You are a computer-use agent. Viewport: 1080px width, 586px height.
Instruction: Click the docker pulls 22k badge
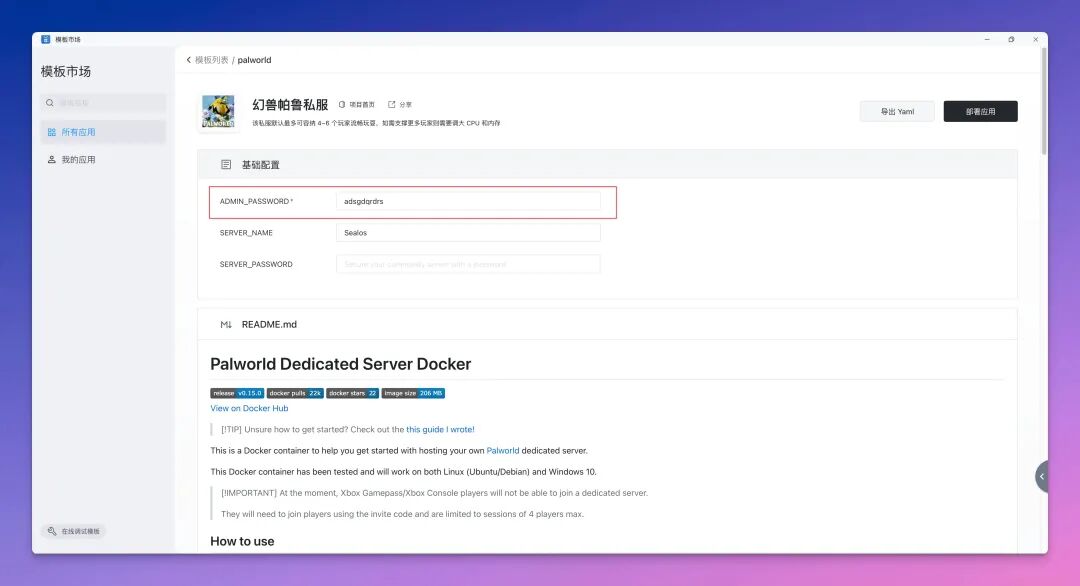(295, 393)
